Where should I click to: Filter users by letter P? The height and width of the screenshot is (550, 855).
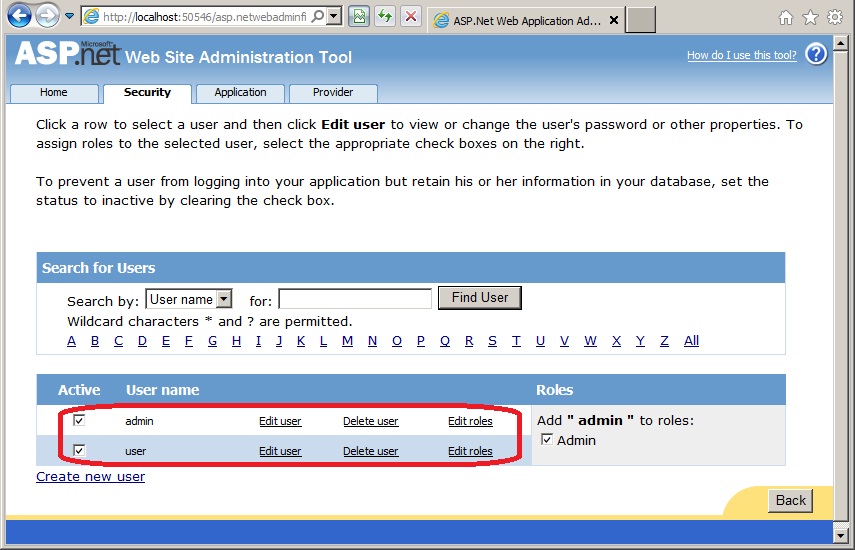click(x=421, y=341)
